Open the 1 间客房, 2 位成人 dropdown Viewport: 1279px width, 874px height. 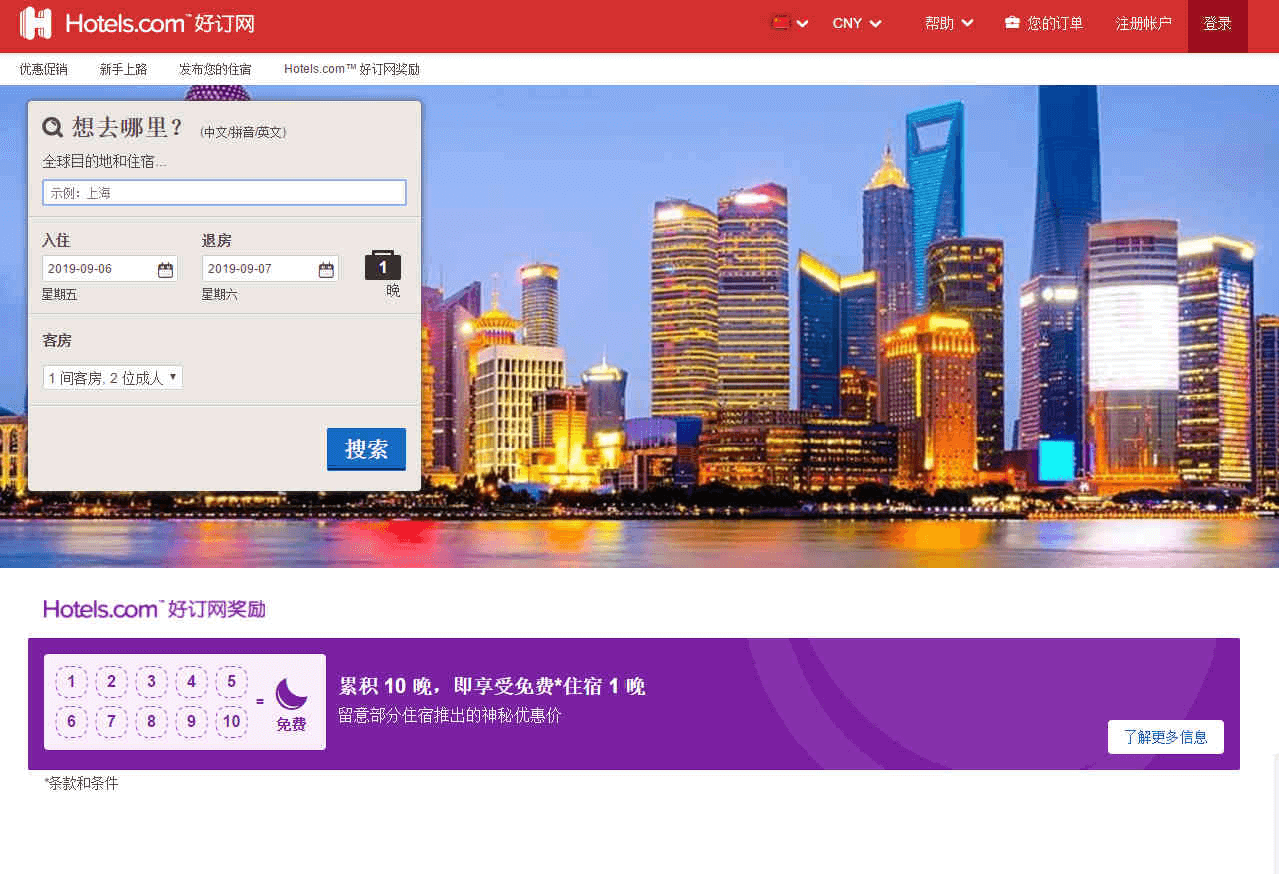pos(113,378)
